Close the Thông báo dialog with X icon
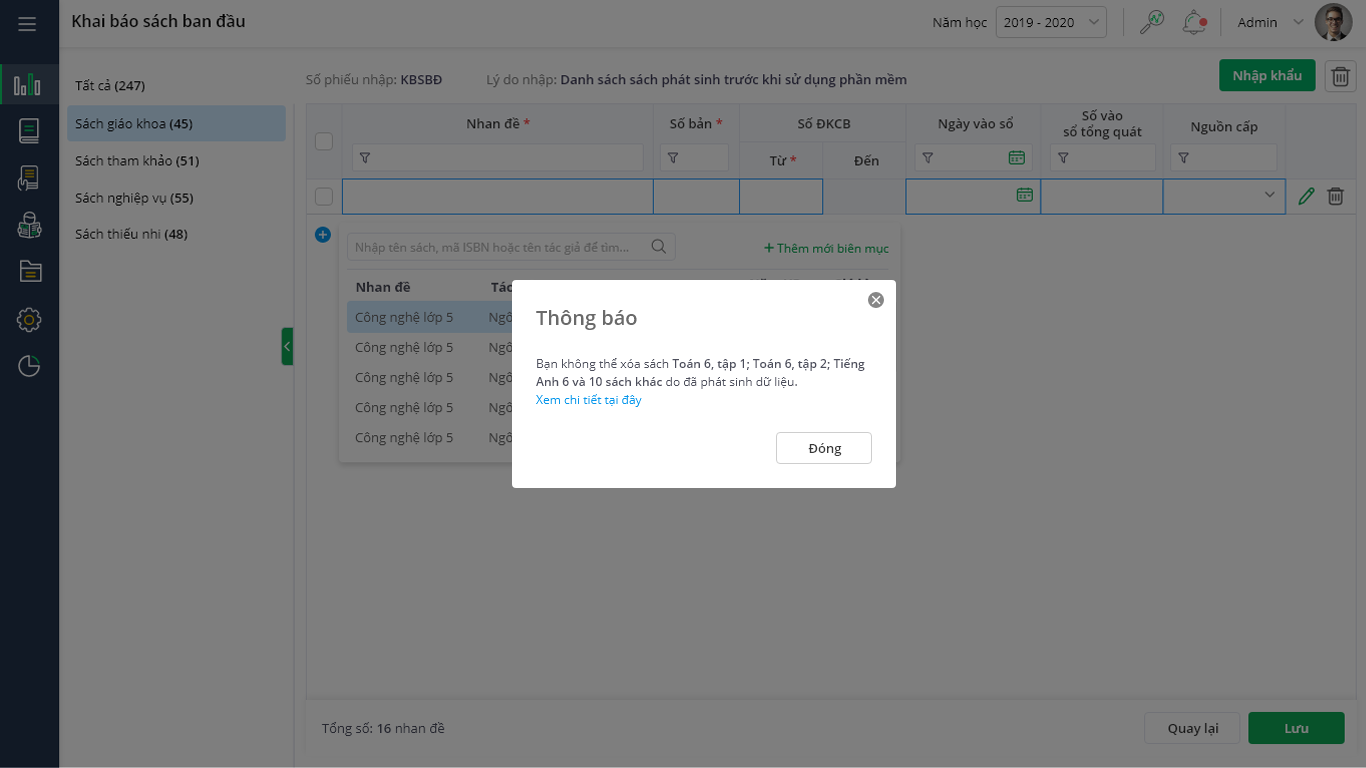The width and height of the screenshot is (1366, 768). click(876, 300)
